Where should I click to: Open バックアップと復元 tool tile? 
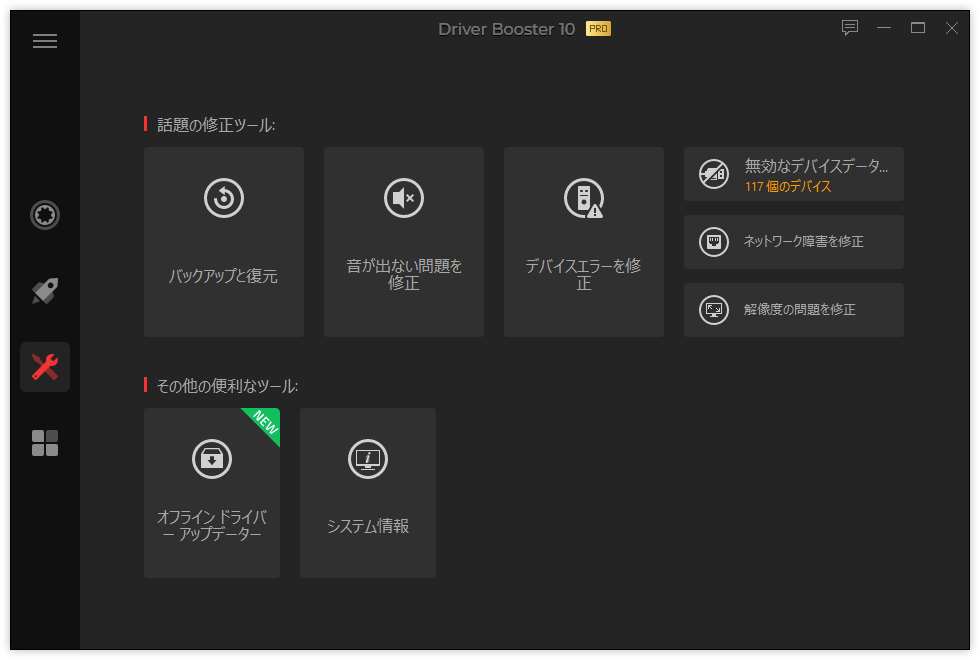pos(224,242)
